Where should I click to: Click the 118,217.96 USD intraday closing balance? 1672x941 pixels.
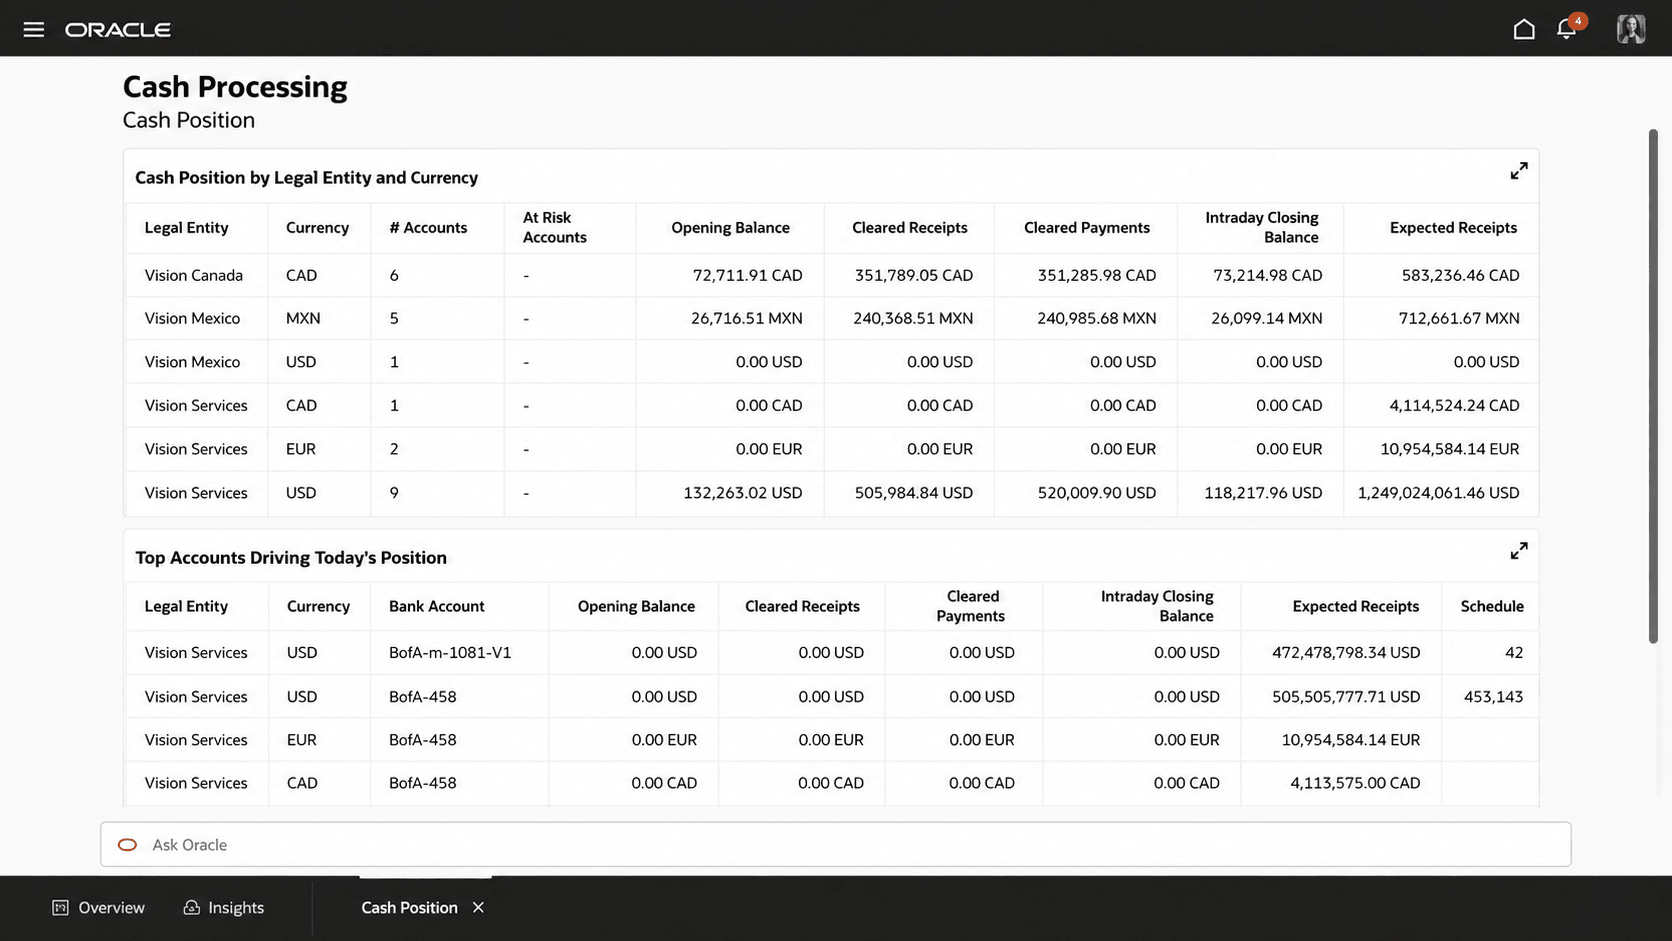[x=1263, y=493]
